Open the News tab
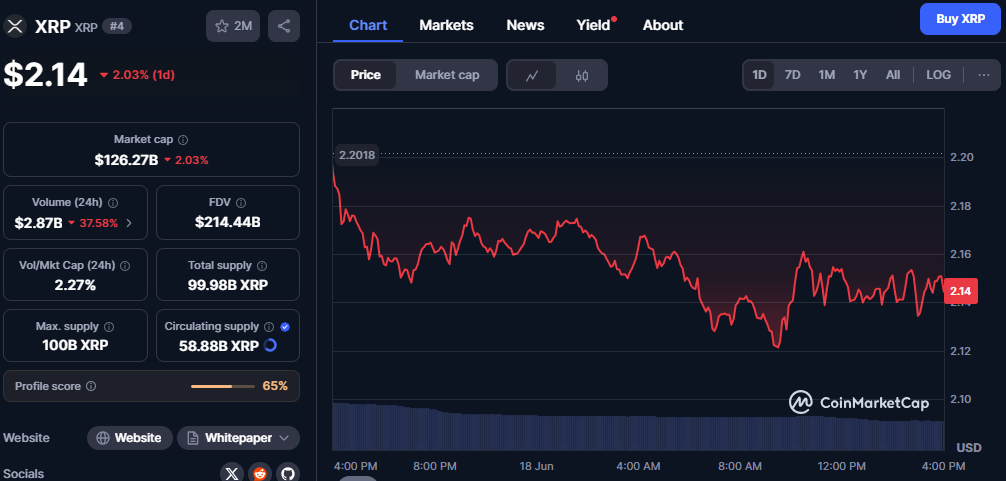The image size is (1006, 481). (525, 25)
